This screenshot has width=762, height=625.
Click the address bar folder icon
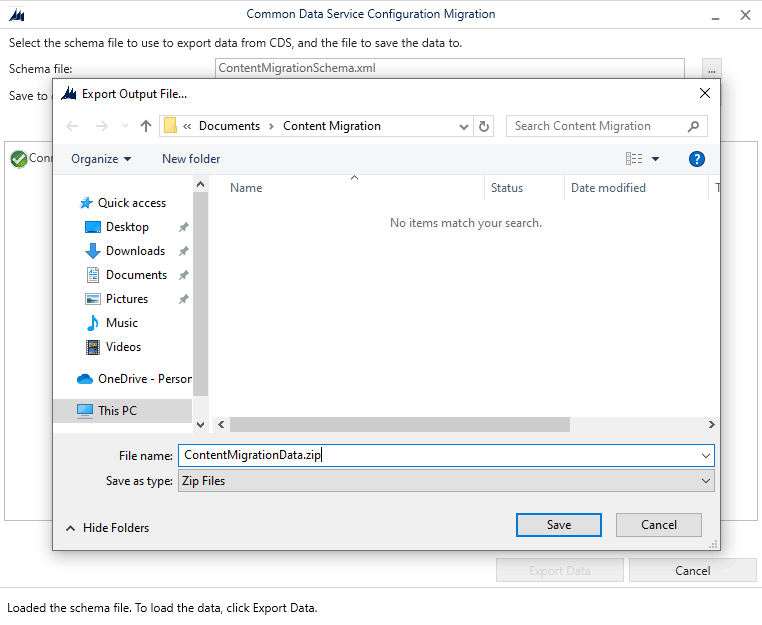click(170, 126)
